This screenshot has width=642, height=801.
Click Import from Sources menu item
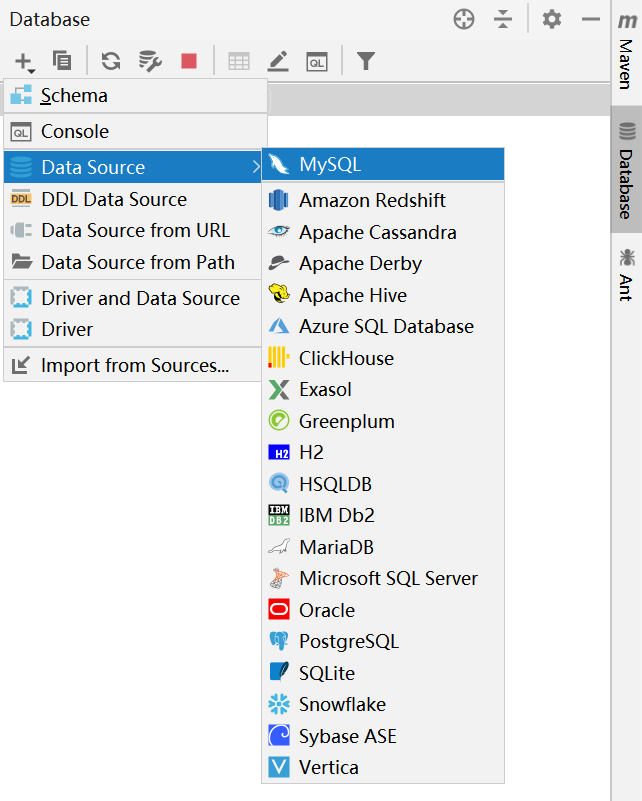(135, 365)
